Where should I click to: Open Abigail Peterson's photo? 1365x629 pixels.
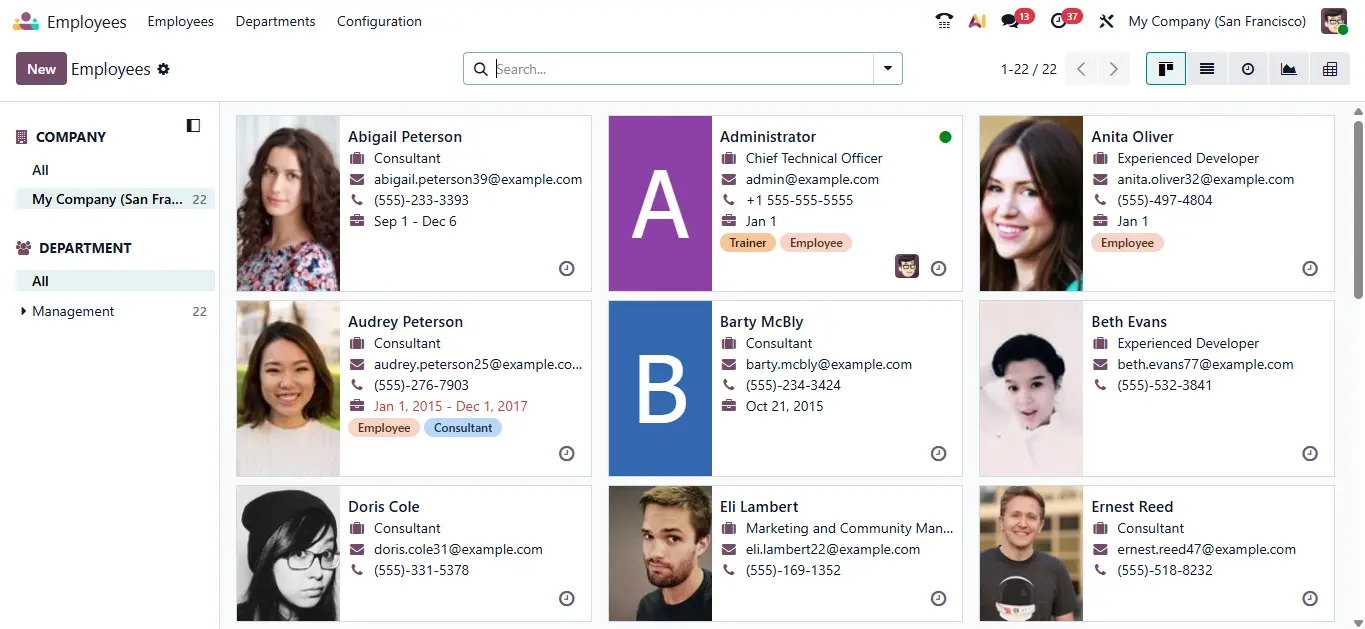288,203
